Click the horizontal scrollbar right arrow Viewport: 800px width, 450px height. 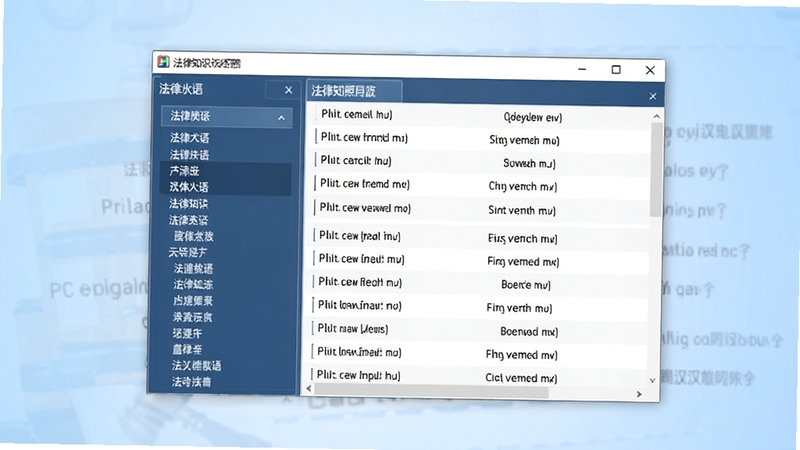point(639,394)
